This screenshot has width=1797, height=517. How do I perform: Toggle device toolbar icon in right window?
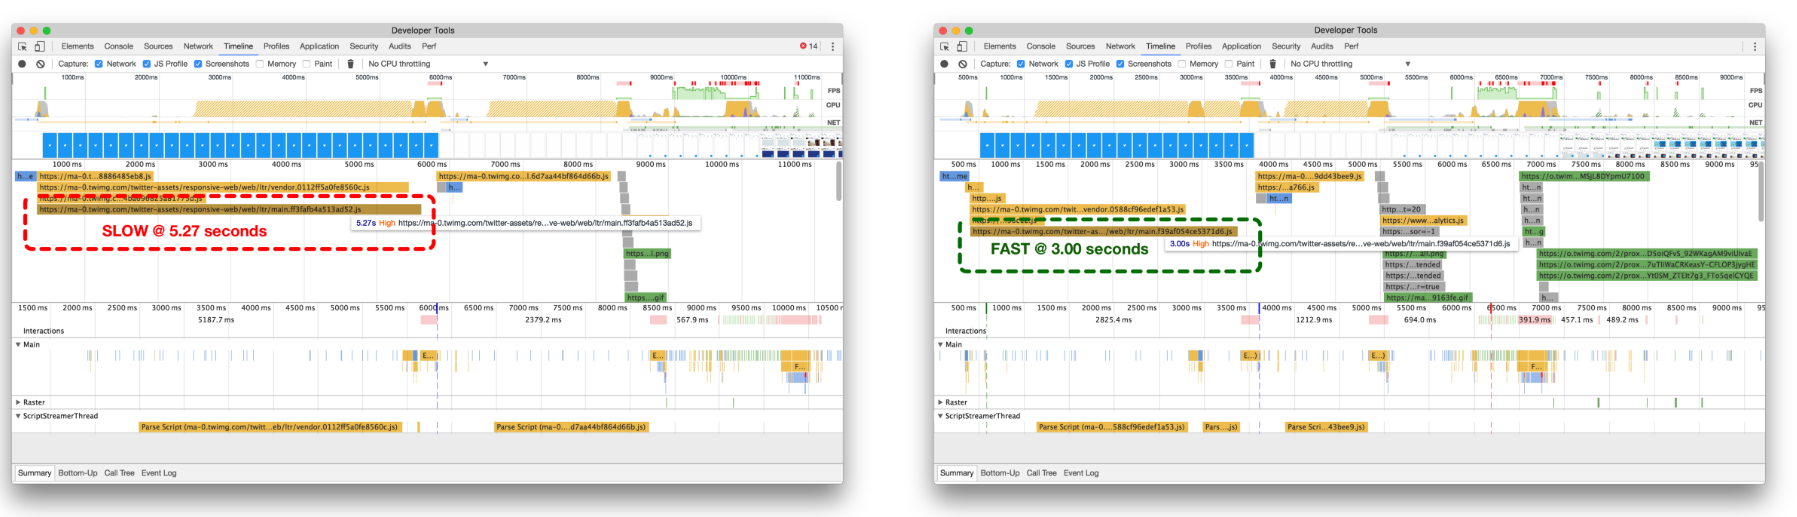(962, 46)
